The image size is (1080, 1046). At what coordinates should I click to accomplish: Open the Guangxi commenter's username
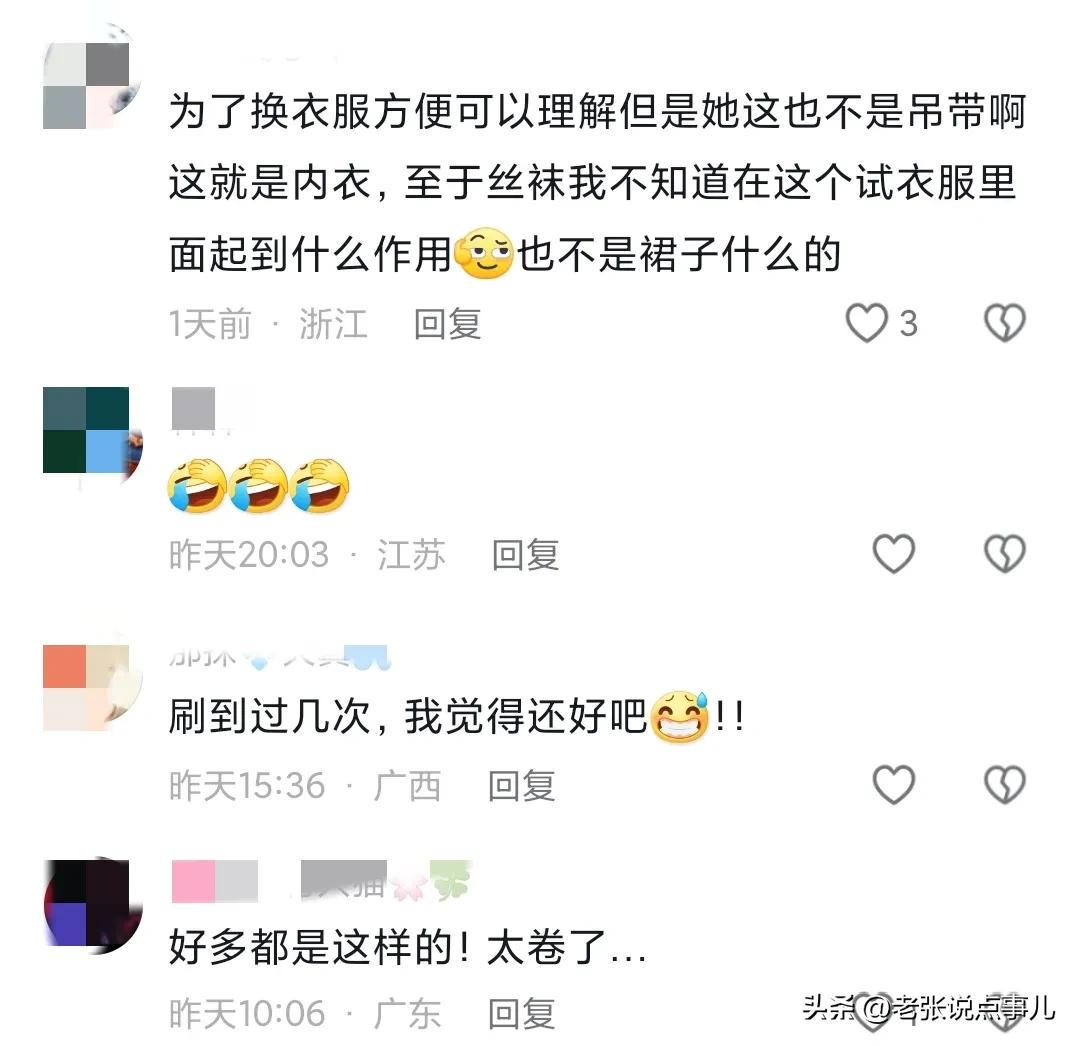[280, 658]
